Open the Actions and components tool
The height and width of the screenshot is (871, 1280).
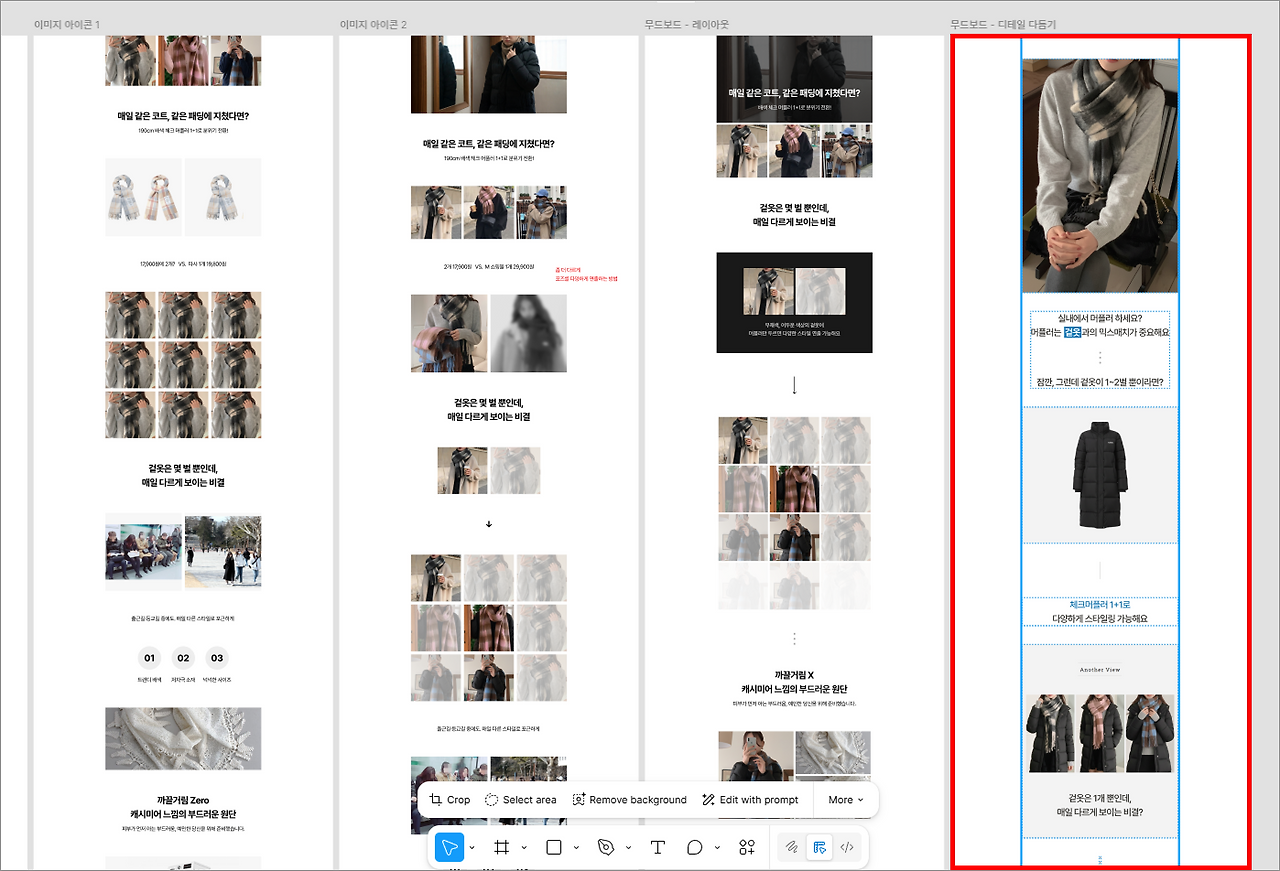[747, 847]
